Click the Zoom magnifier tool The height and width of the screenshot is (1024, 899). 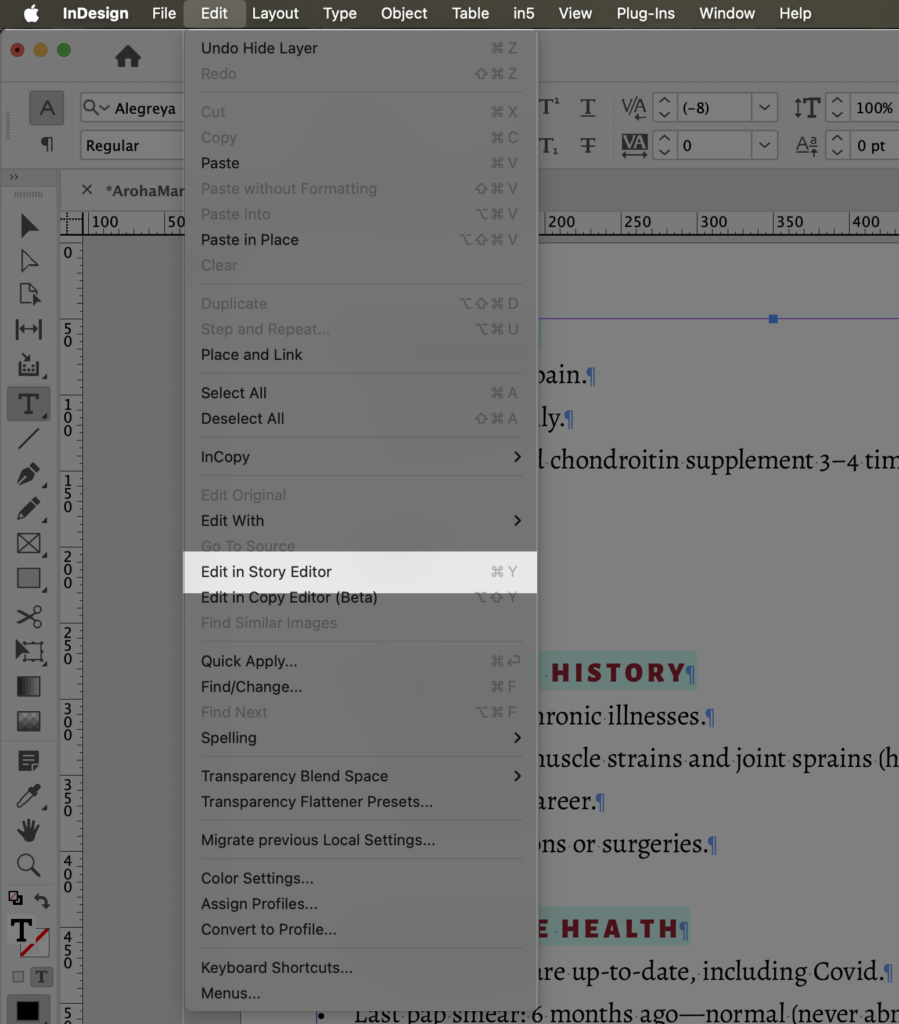pyautogui.click(x=29, y=865)
